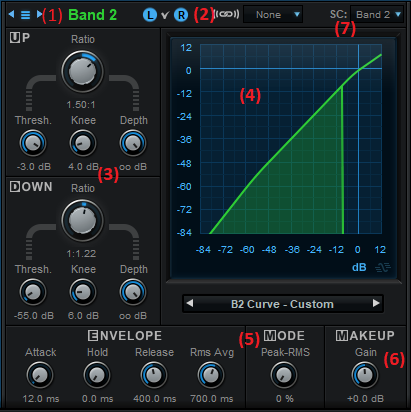The image size is (411, 412).
Task: Click the curve view icon beside dB
Action: pyautogui.click(x=383, y=267)
